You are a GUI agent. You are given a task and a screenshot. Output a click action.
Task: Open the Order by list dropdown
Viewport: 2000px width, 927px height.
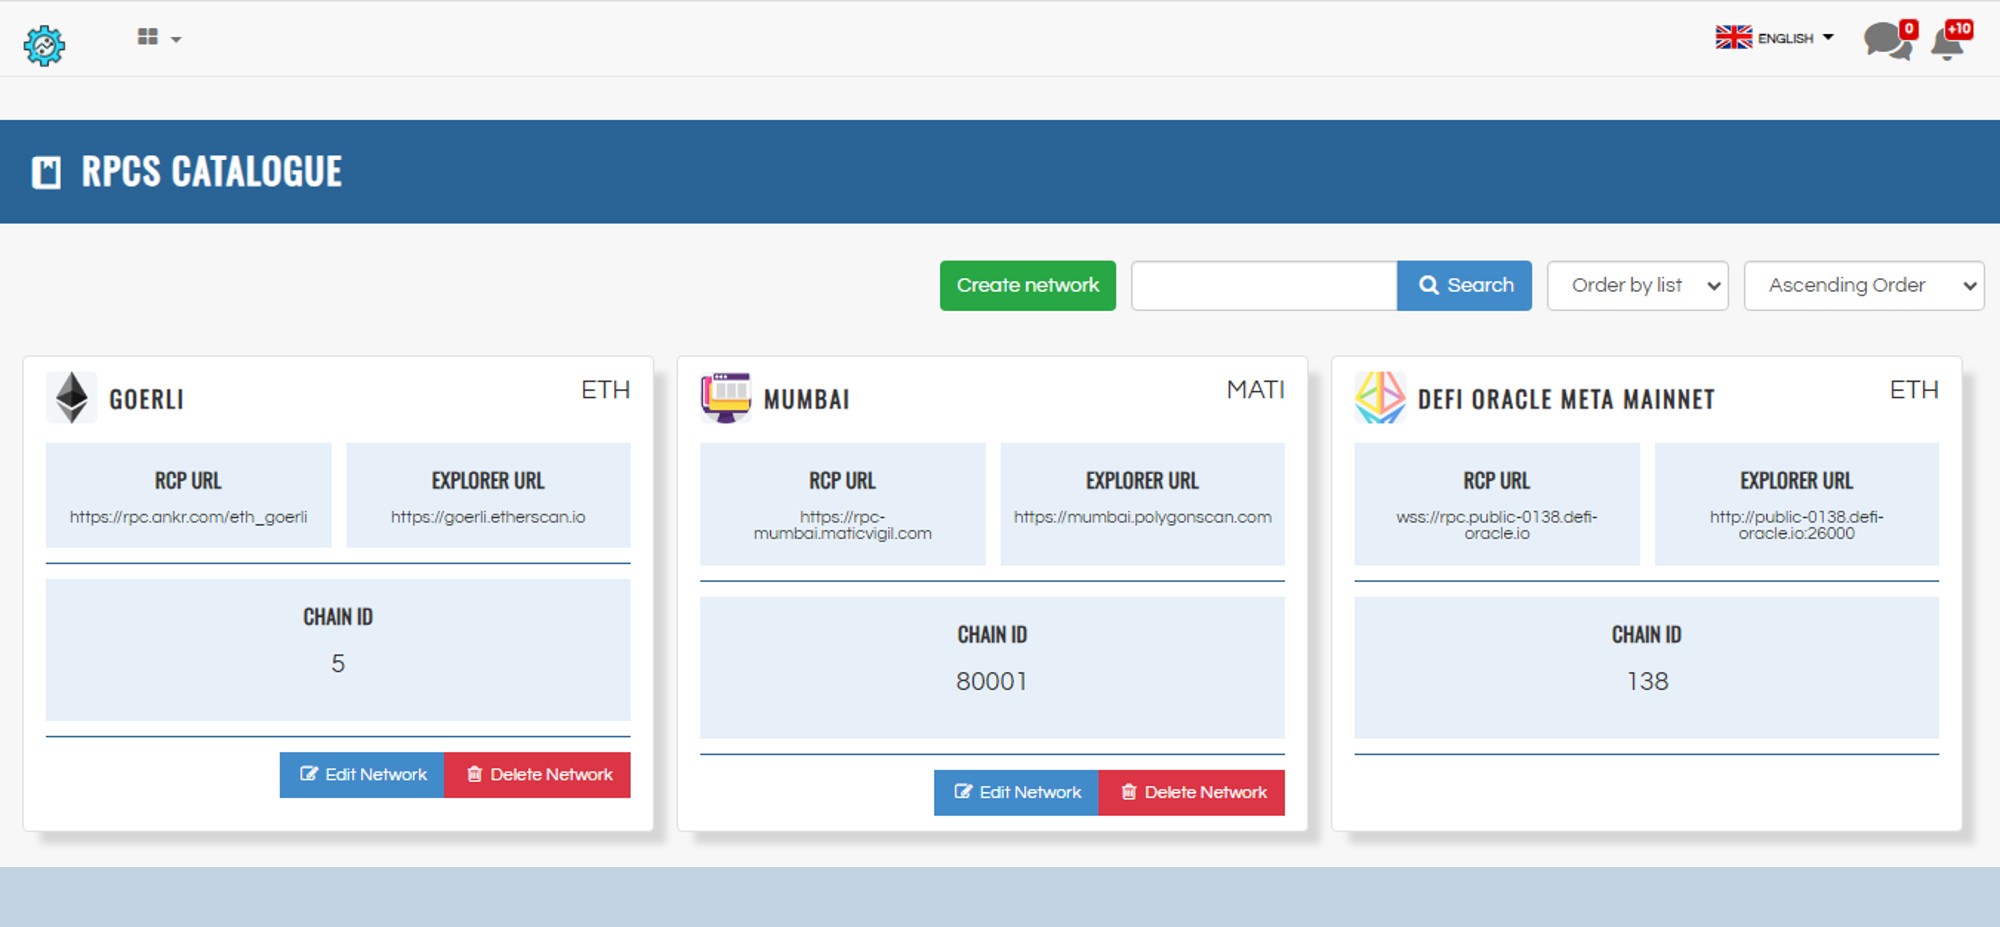tap(1637, 286)
